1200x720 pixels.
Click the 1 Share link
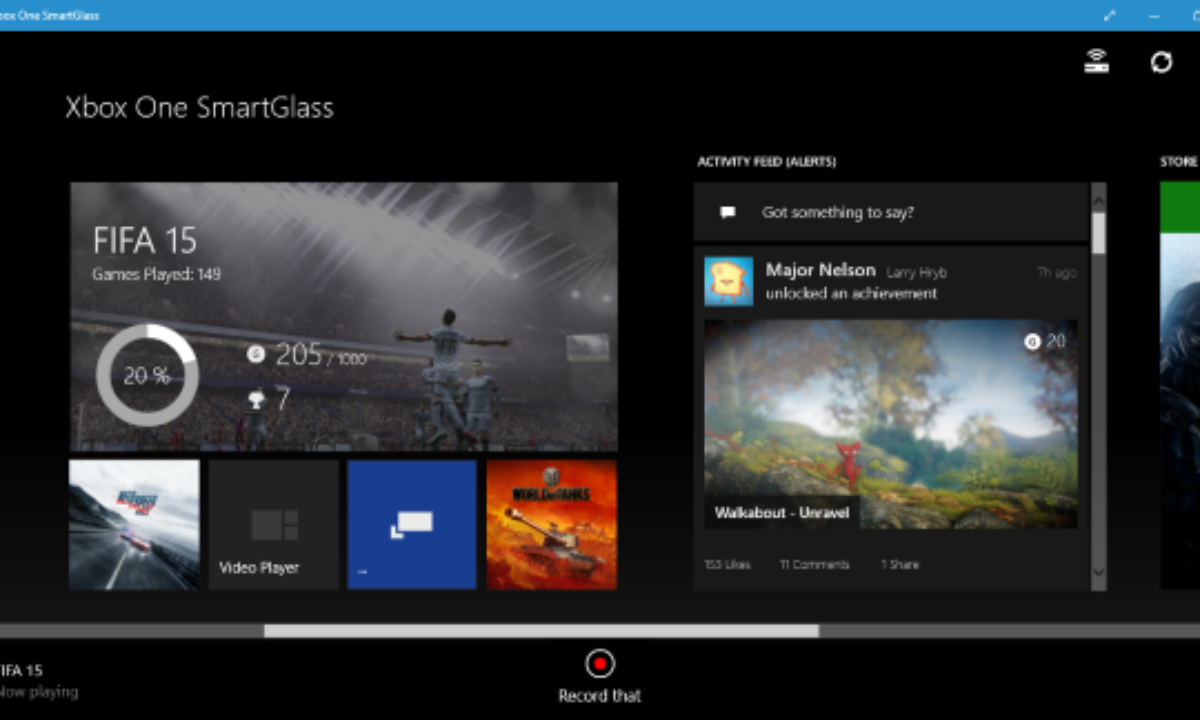(x=900, y=564)
